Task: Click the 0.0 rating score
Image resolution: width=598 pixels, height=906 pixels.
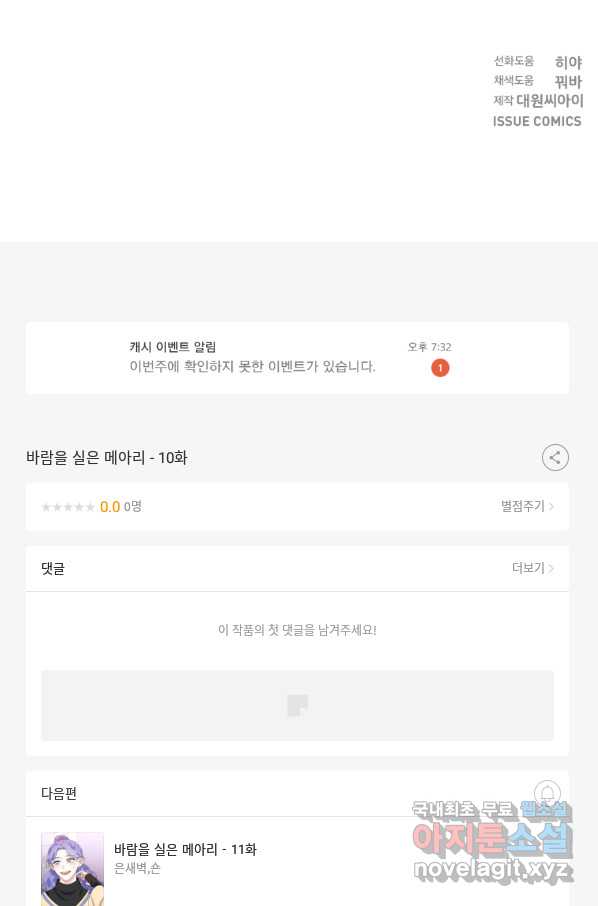Action: [x=110, y=507]
